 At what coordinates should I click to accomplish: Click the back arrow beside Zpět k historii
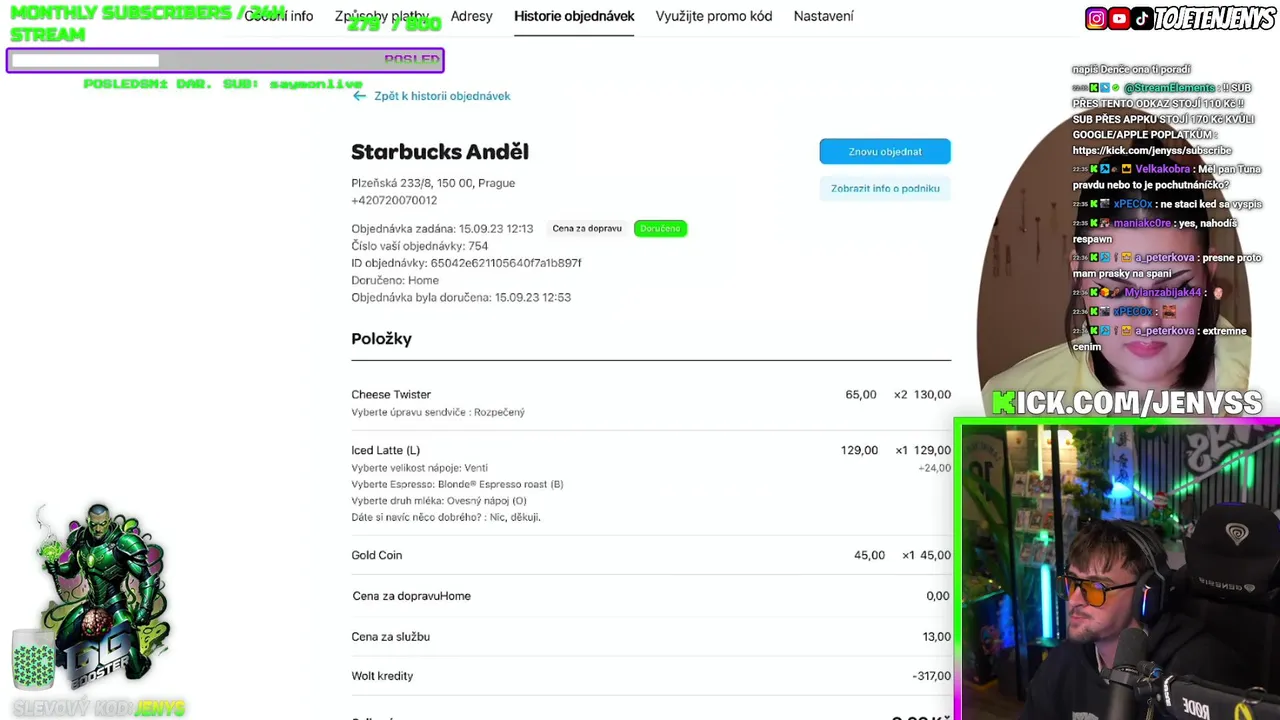tap(359, 96)
